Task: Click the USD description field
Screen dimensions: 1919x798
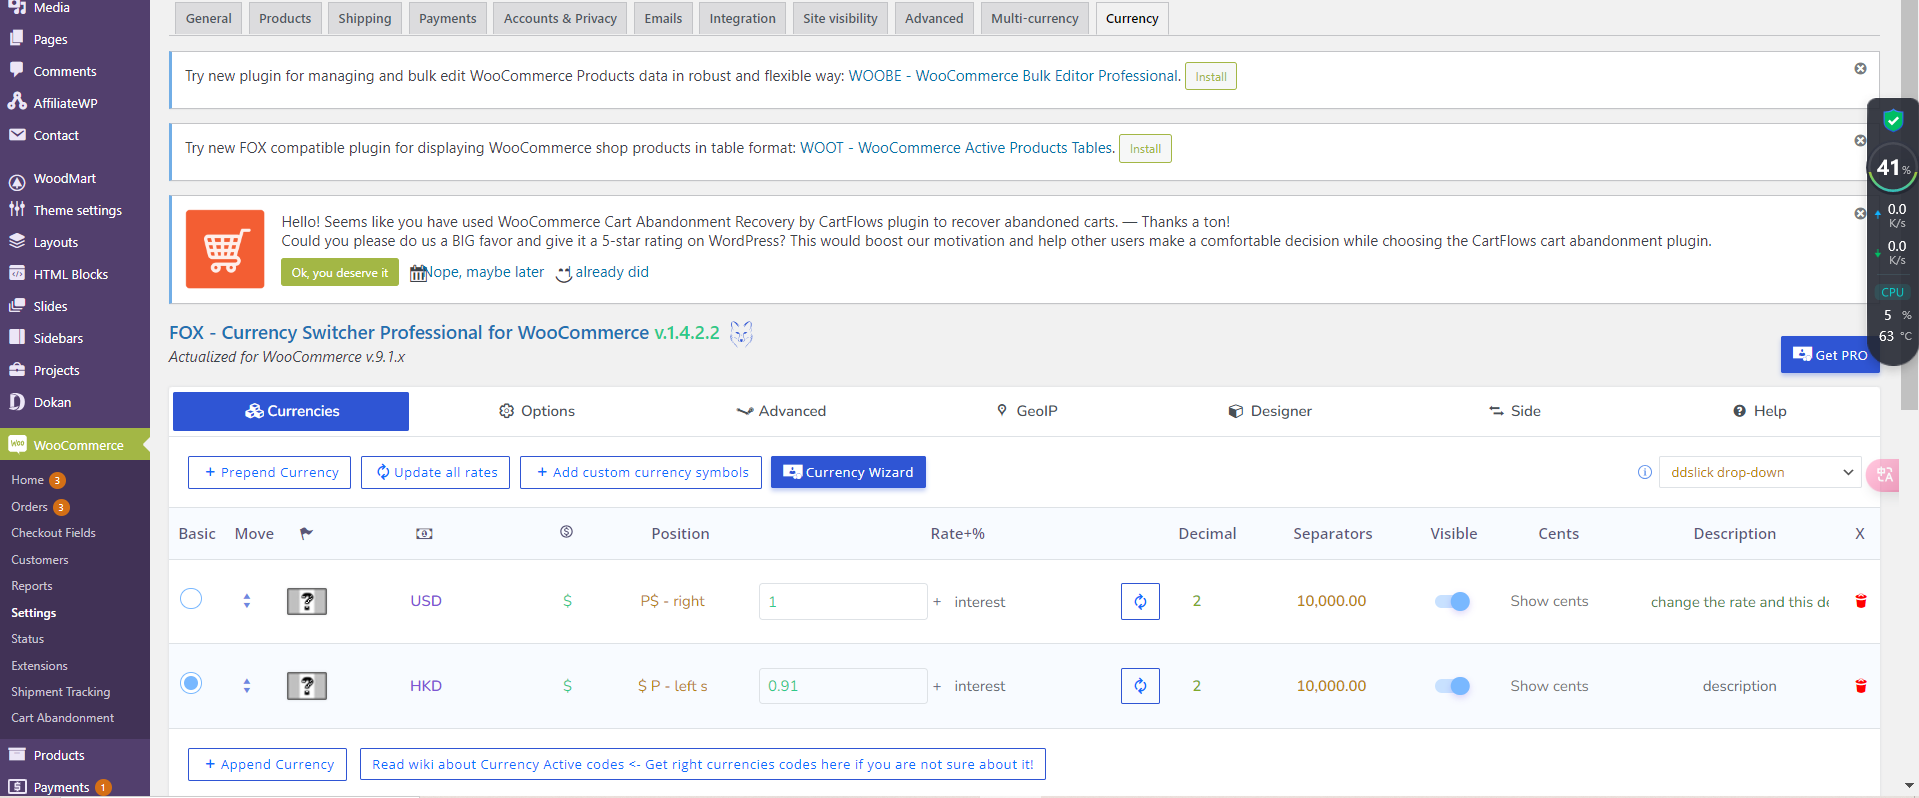Action: coord(1740,601)
